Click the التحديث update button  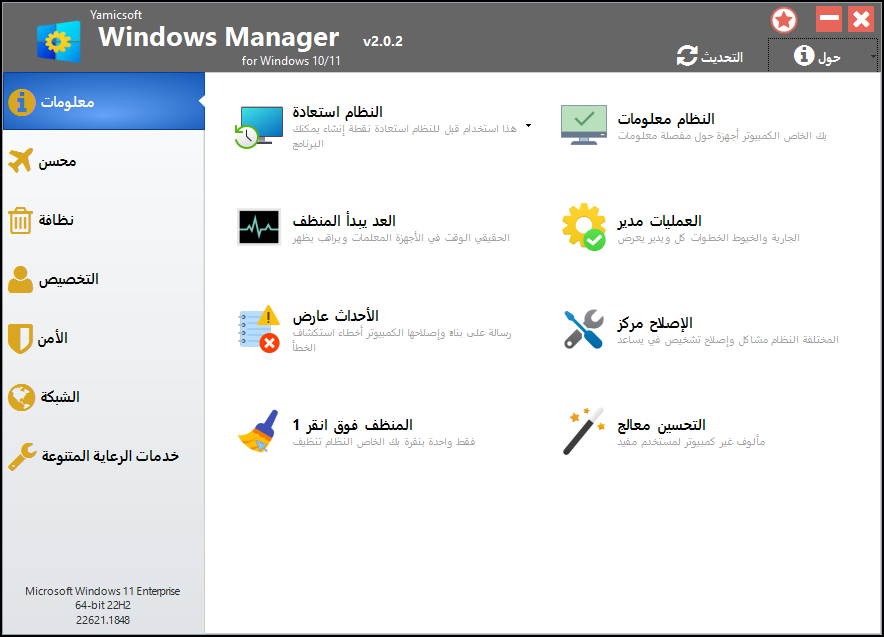click(710, 56)
